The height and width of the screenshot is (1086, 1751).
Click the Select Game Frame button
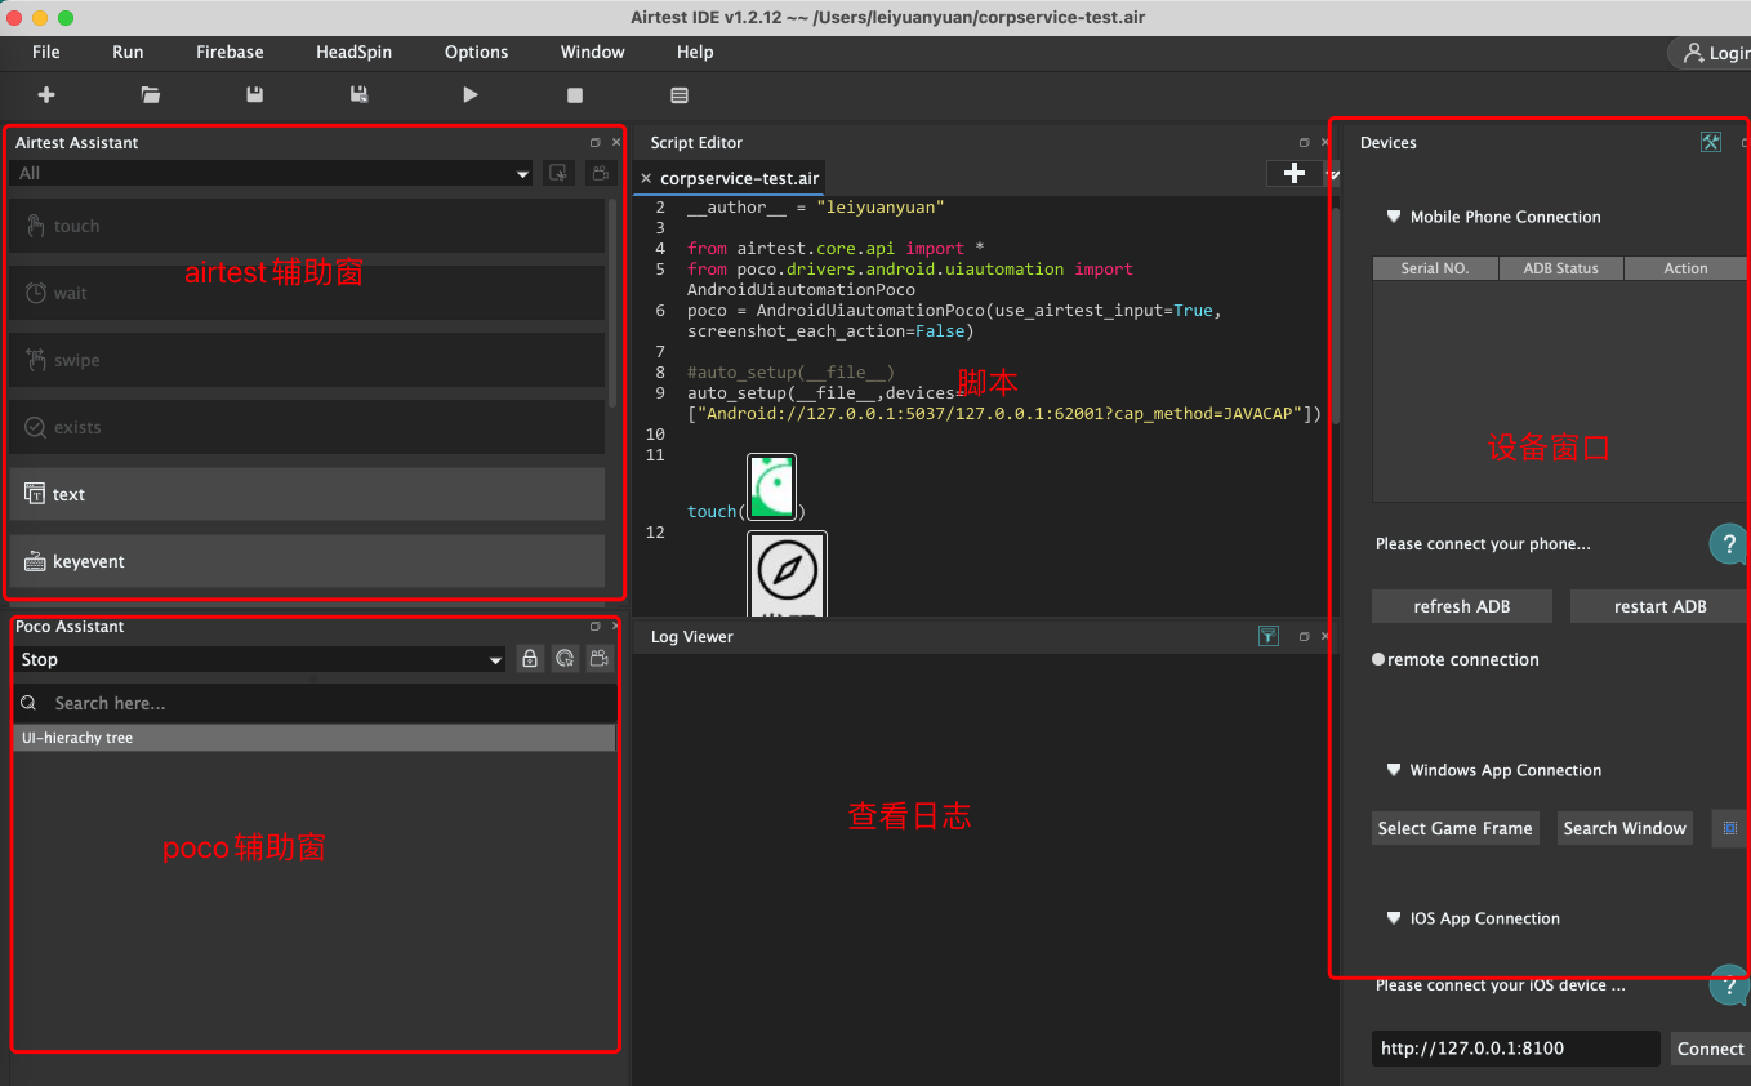pos(1455,828)
